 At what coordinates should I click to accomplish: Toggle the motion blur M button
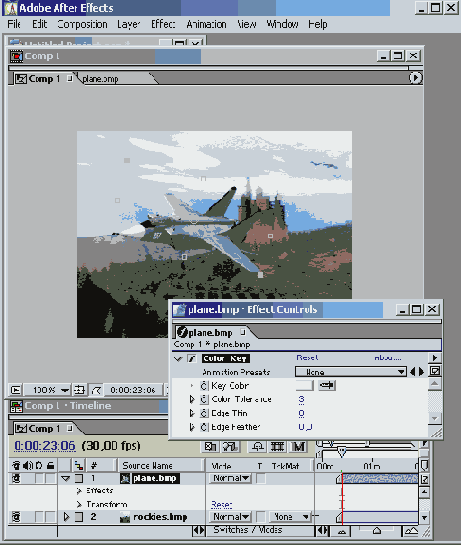point(298,446)
